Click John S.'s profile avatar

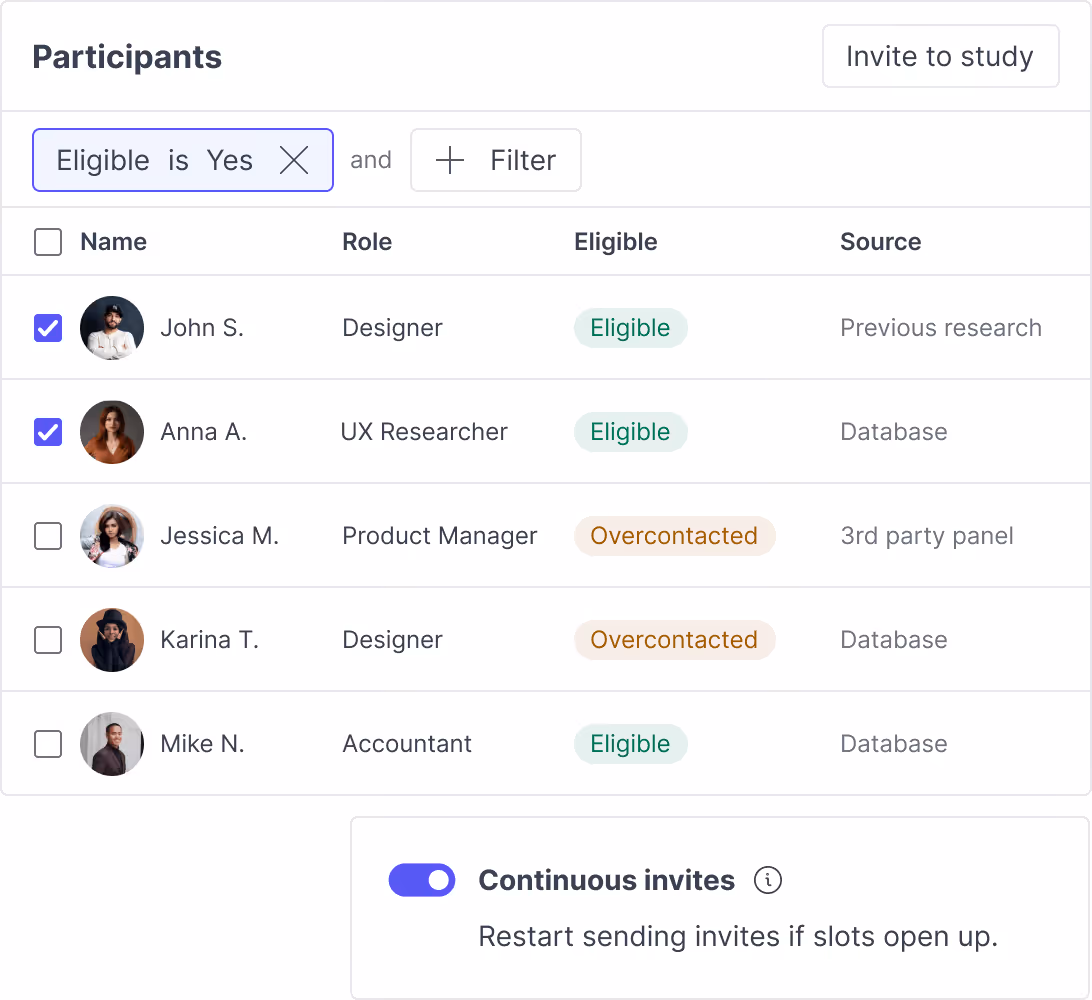click(x=112, y=327)
